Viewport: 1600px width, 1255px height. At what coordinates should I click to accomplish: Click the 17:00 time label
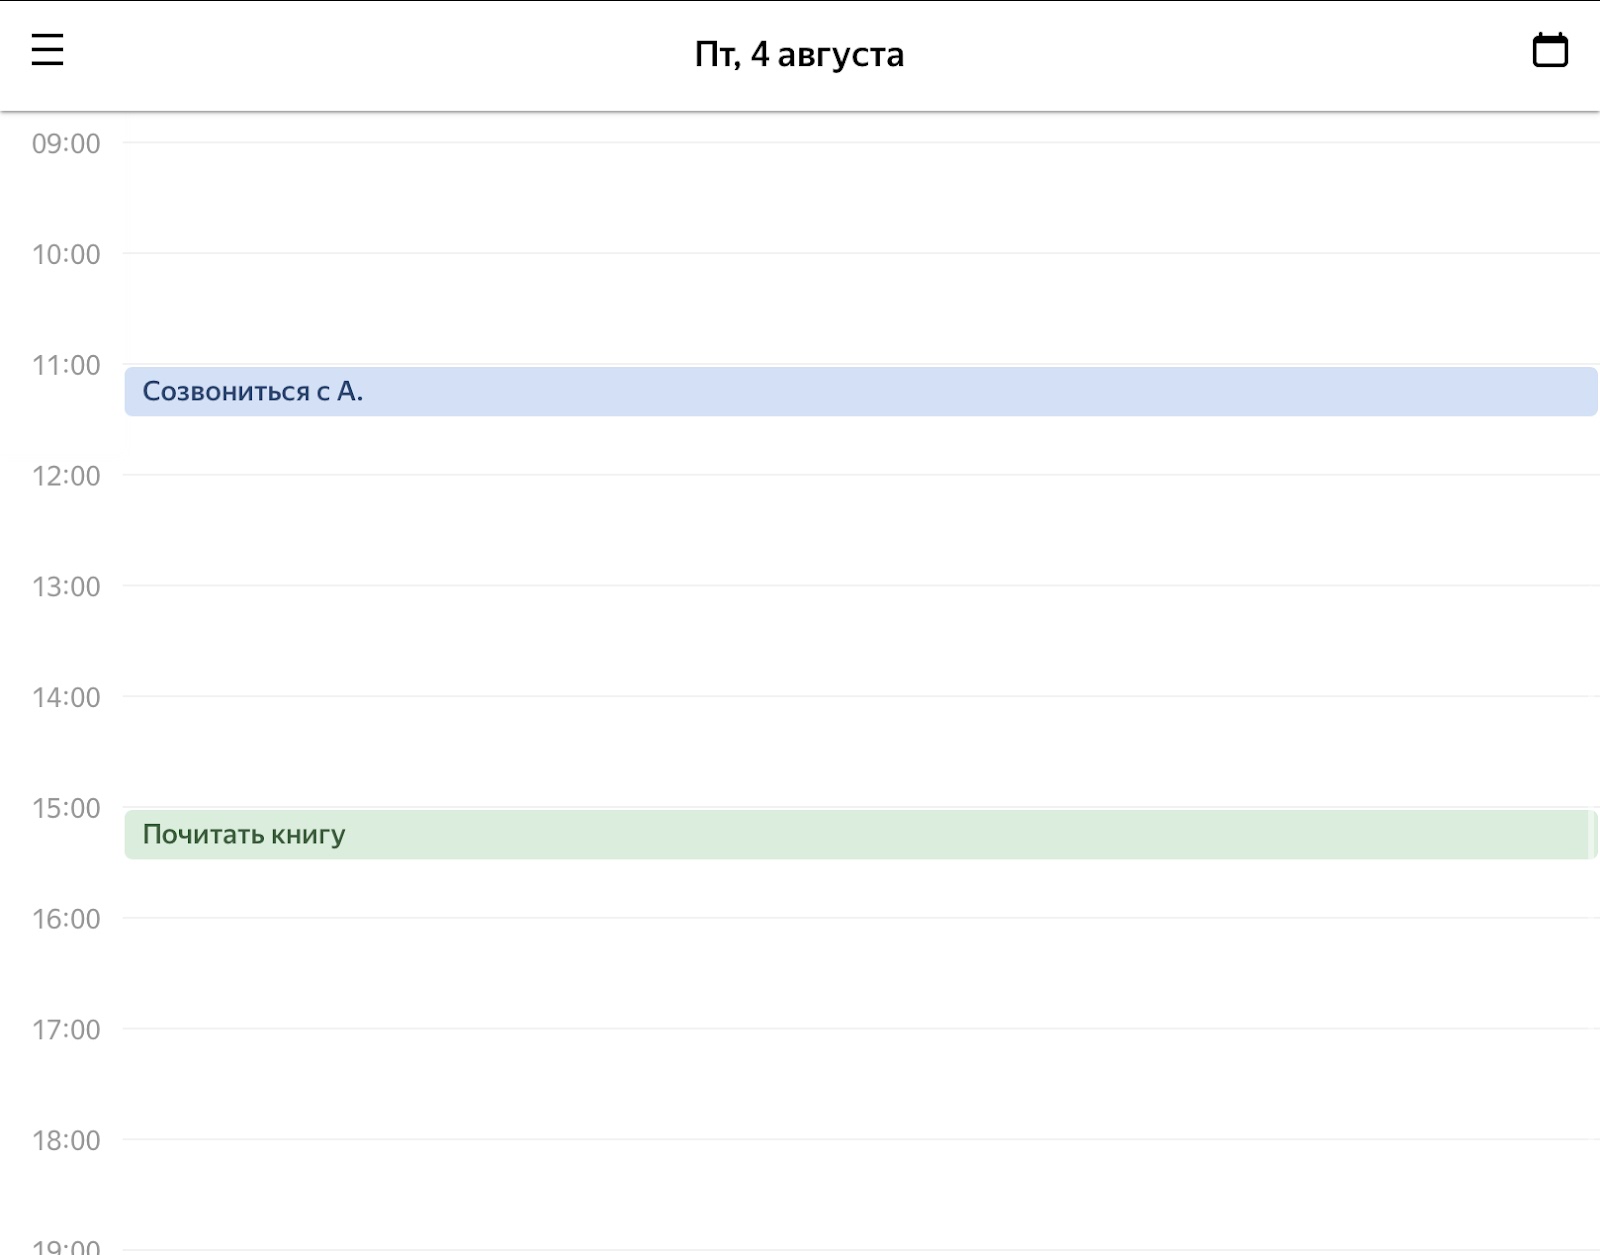click(x=66, y=1030)
